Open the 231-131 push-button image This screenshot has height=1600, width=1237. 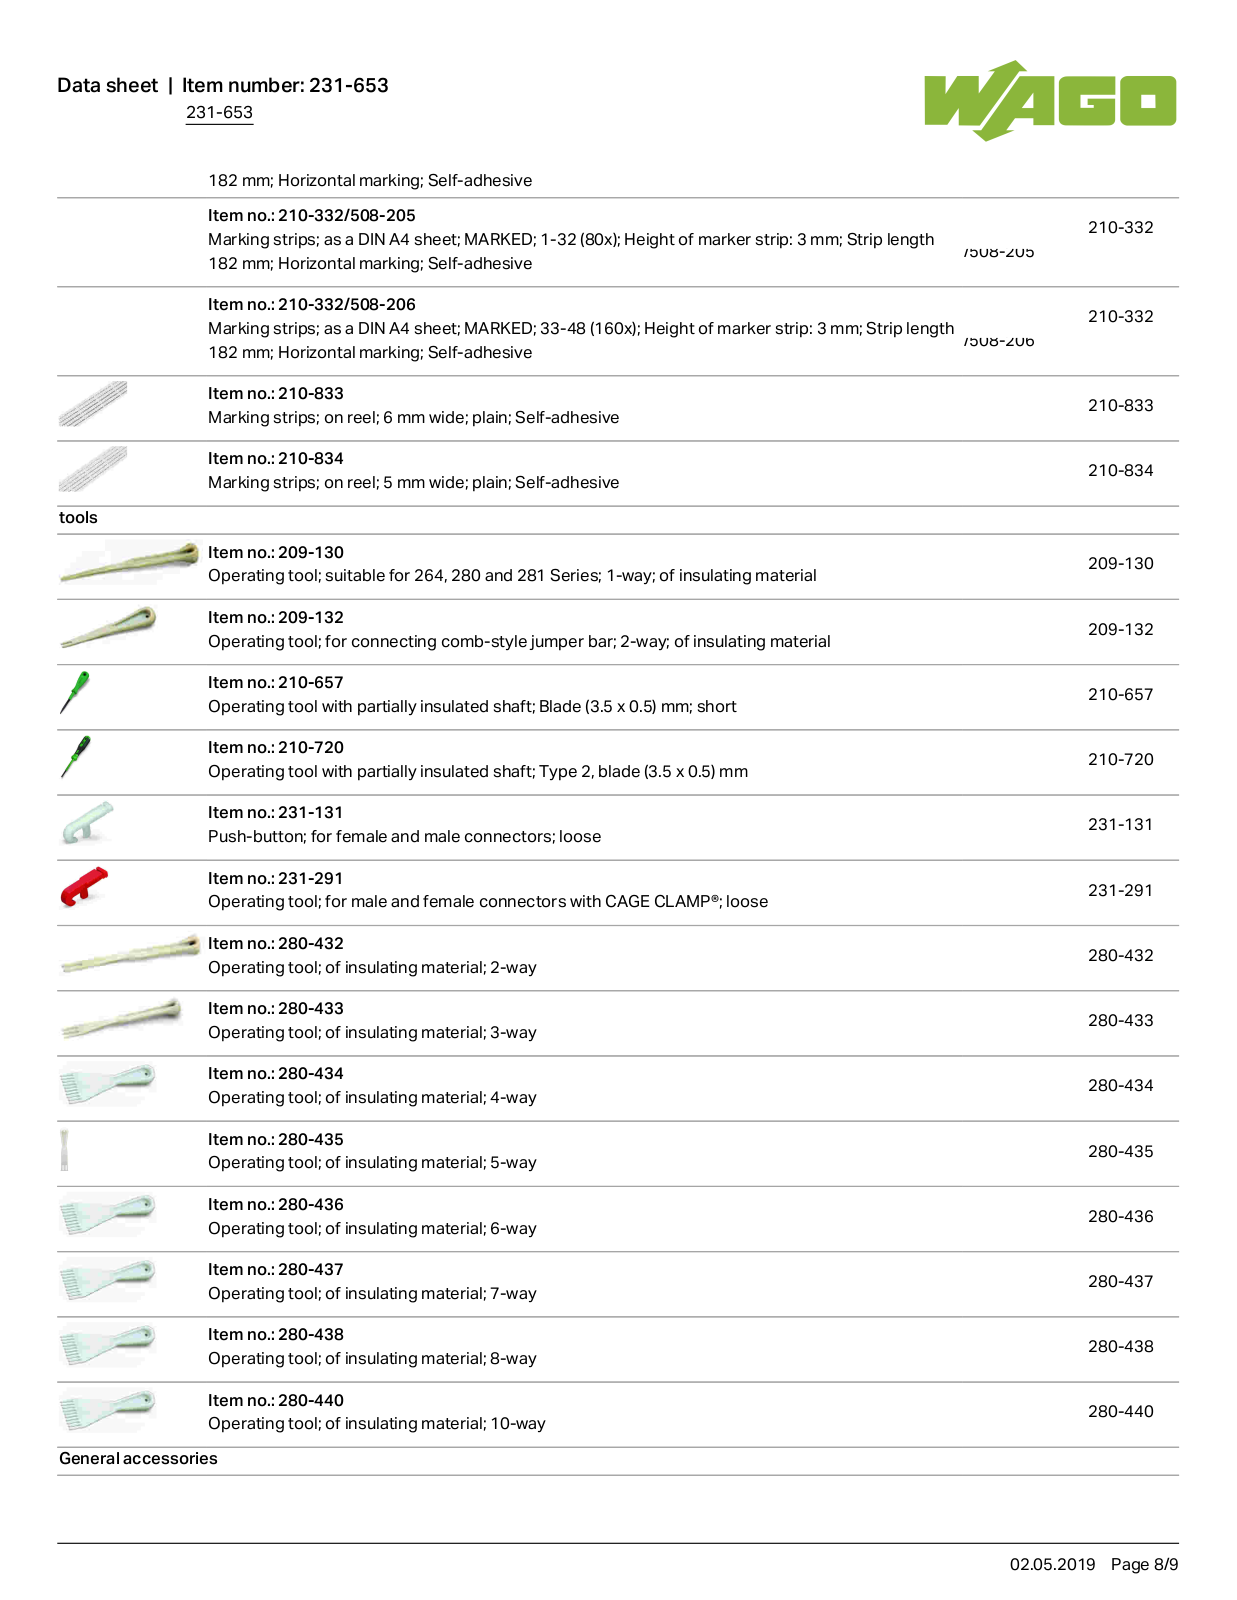[87, 822]
